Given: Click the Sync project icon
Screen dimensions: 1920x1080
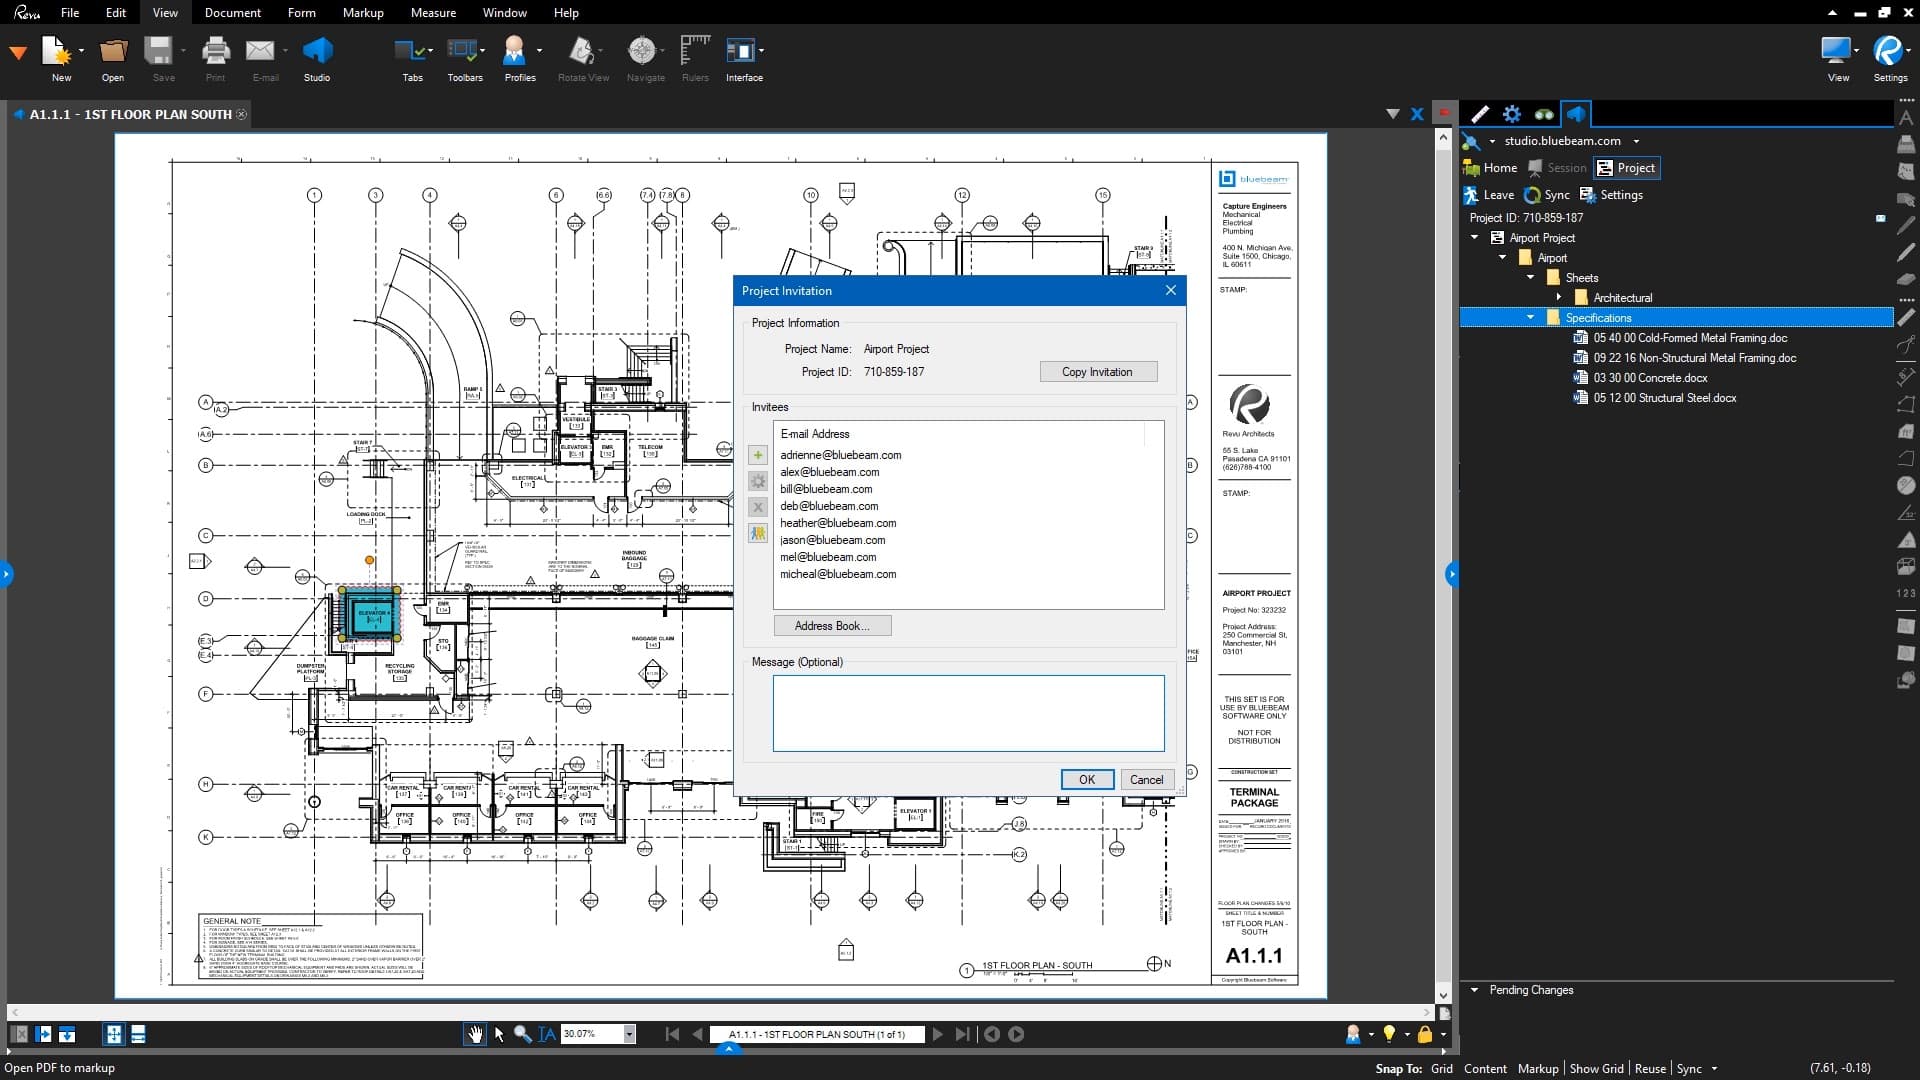Looking at the screenshot, I should tap(1532, 195).
